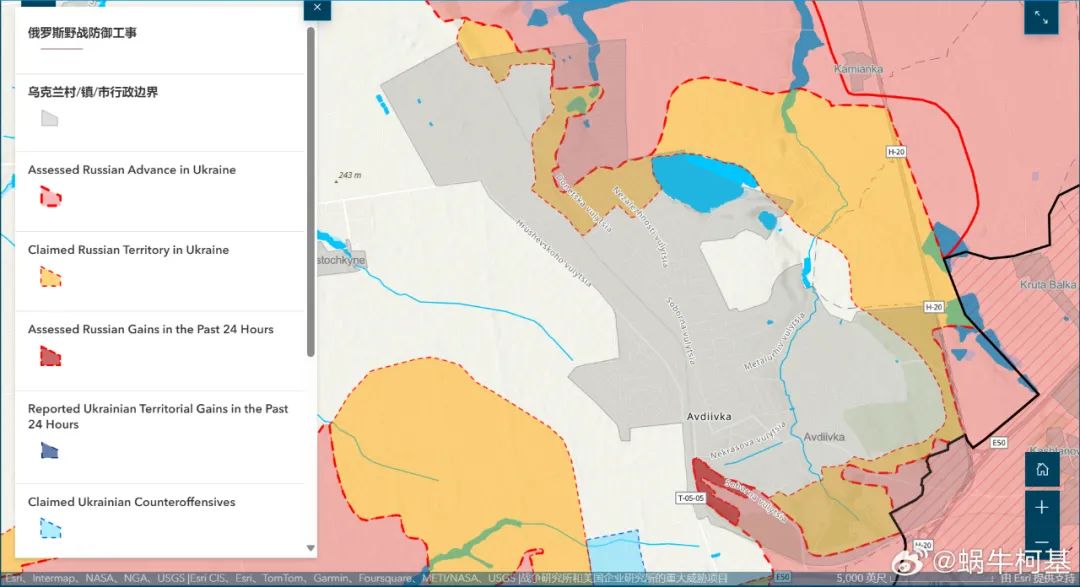Click the "Reported Ukrainian Territorial Gains" label

pyautogui.click(x=158, y=416)
